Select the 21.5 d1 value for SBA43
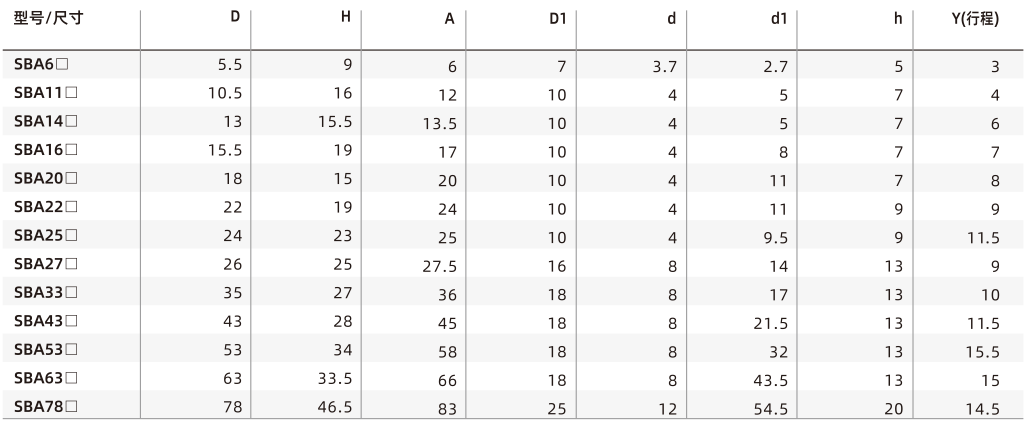 point(771,324)
